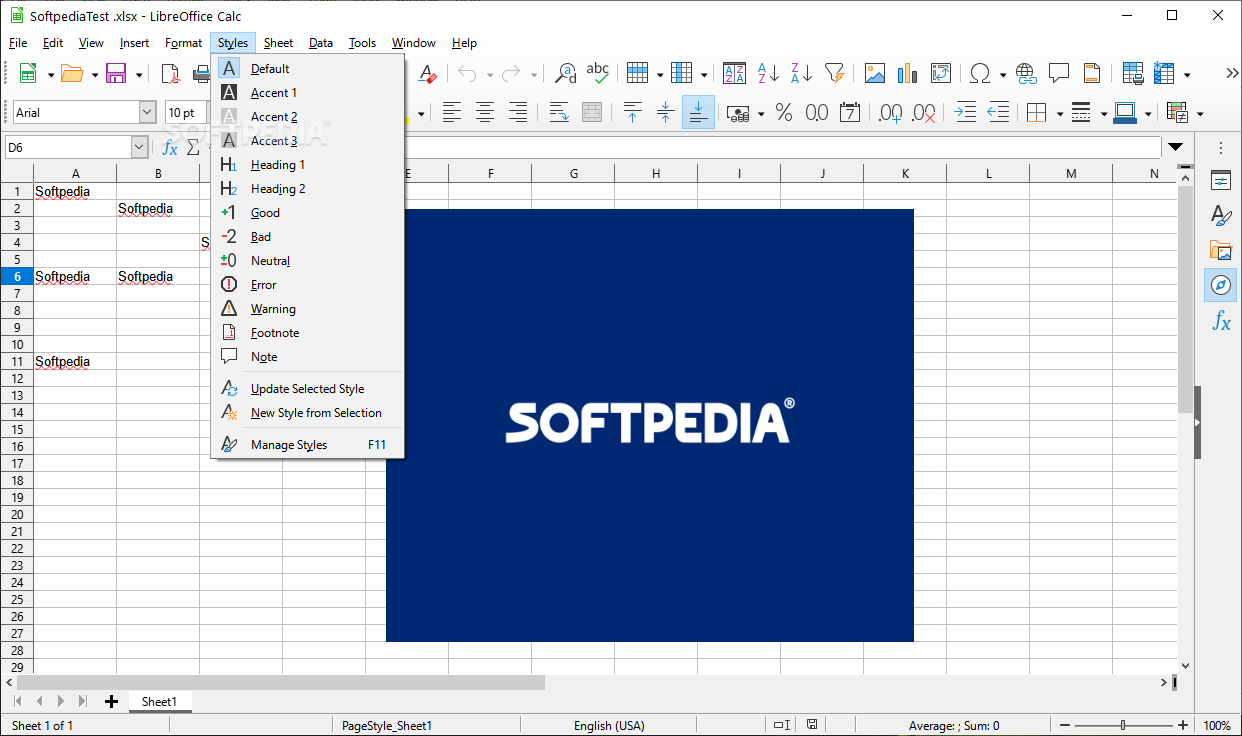
Task: Open the Borders dropdown arrow
Action: pyautogui.click(x=1058, y=114)
